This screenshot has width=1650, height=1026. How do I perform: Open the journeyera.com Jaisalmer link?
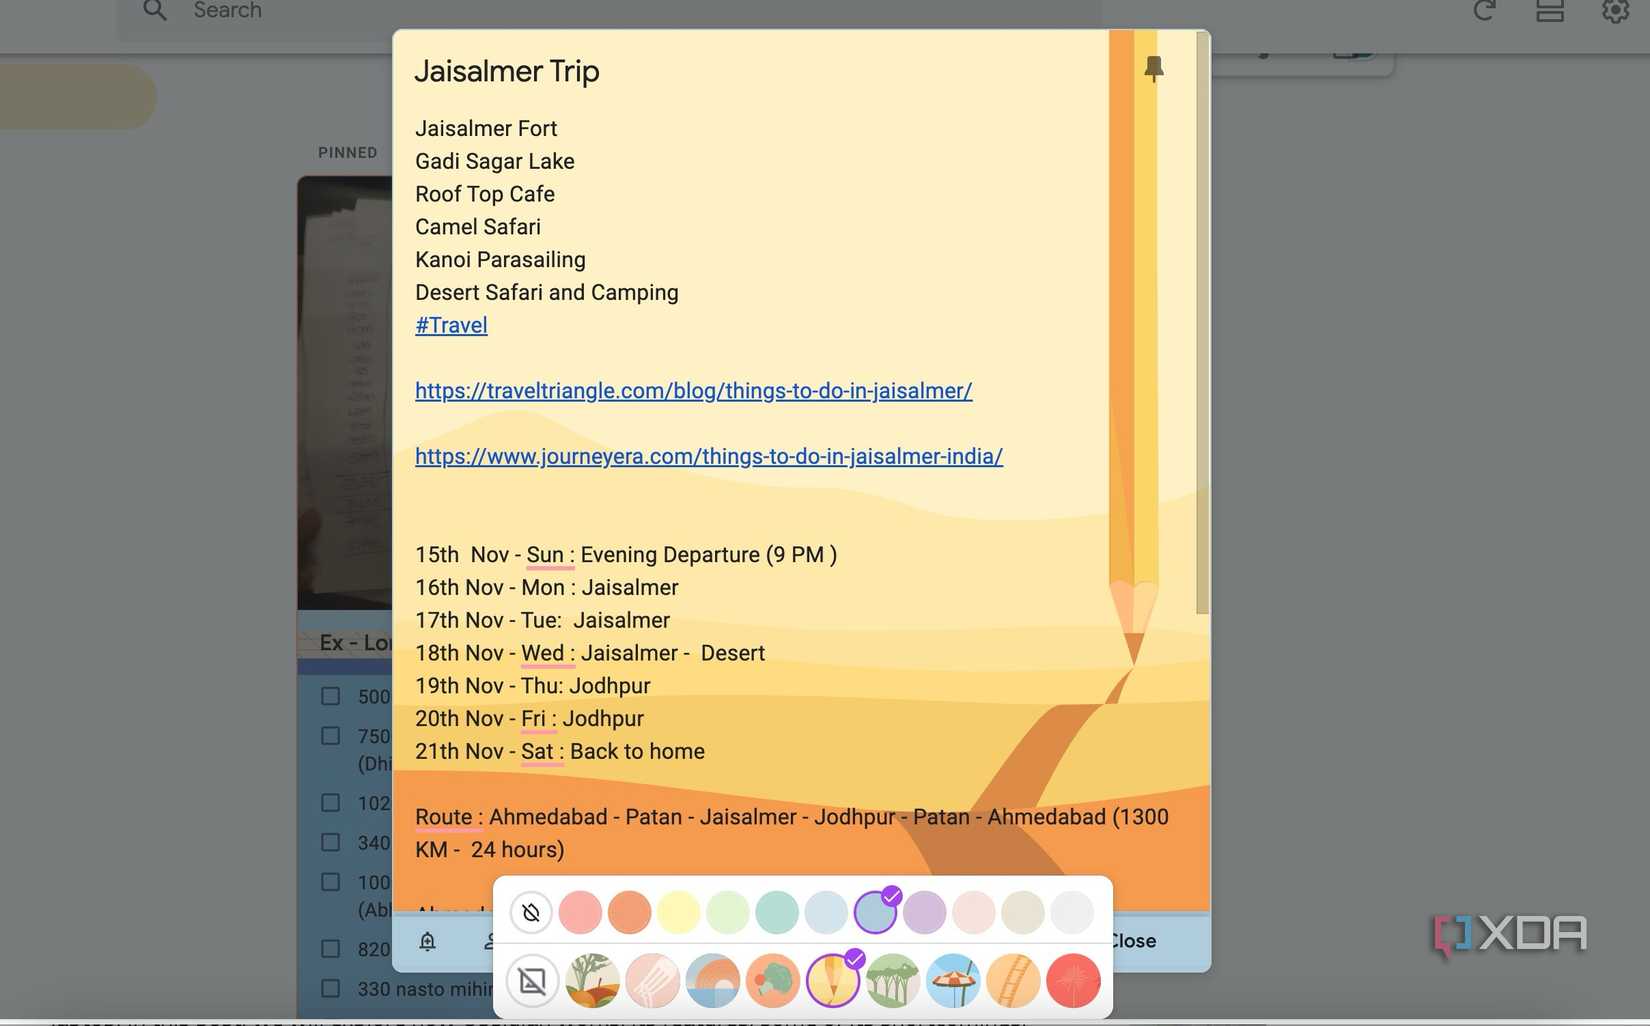[709, 456]
